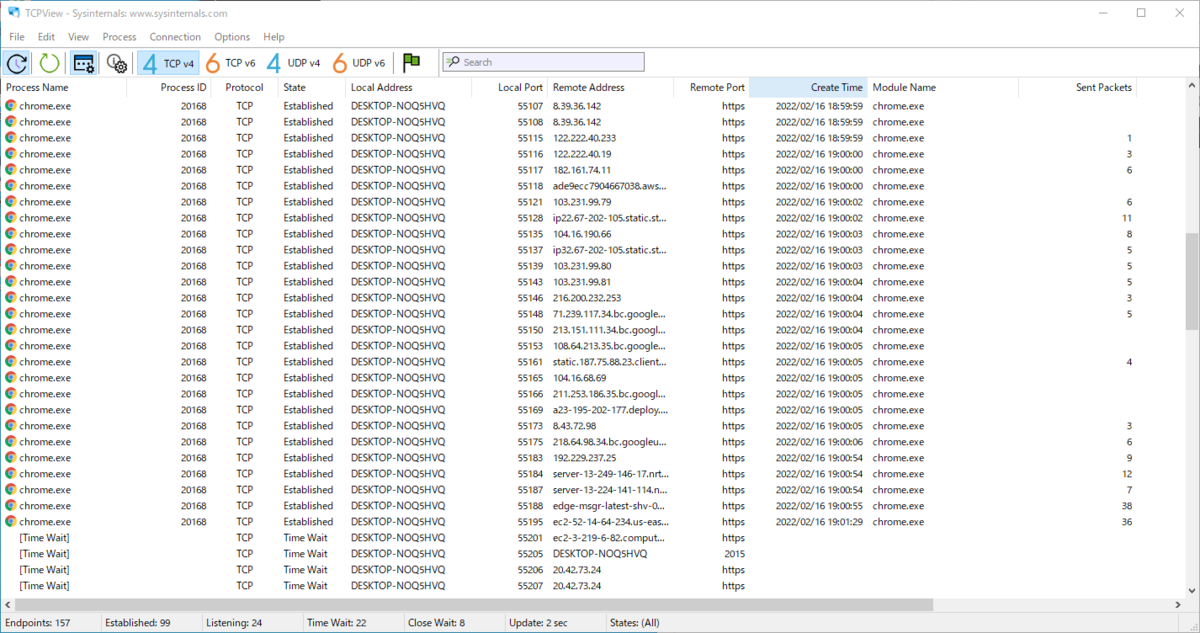Click Chrome icon in row with port 55161
This screenshot has height=633, width=1200.
11,361
